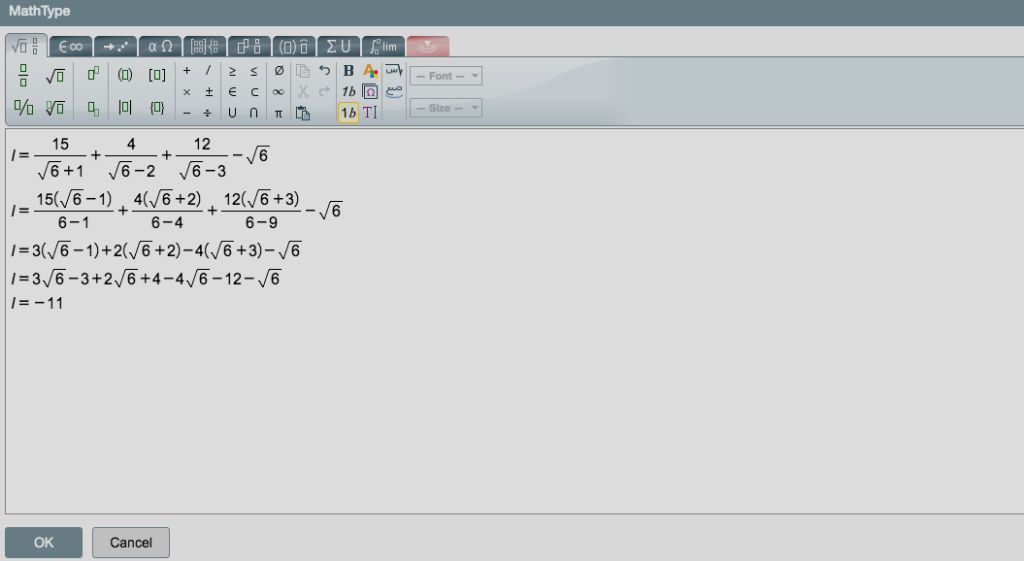The height and width of the screenshot is (561, 1024).
Task: Open the scripts and layout tab
Action: (249, 46)
